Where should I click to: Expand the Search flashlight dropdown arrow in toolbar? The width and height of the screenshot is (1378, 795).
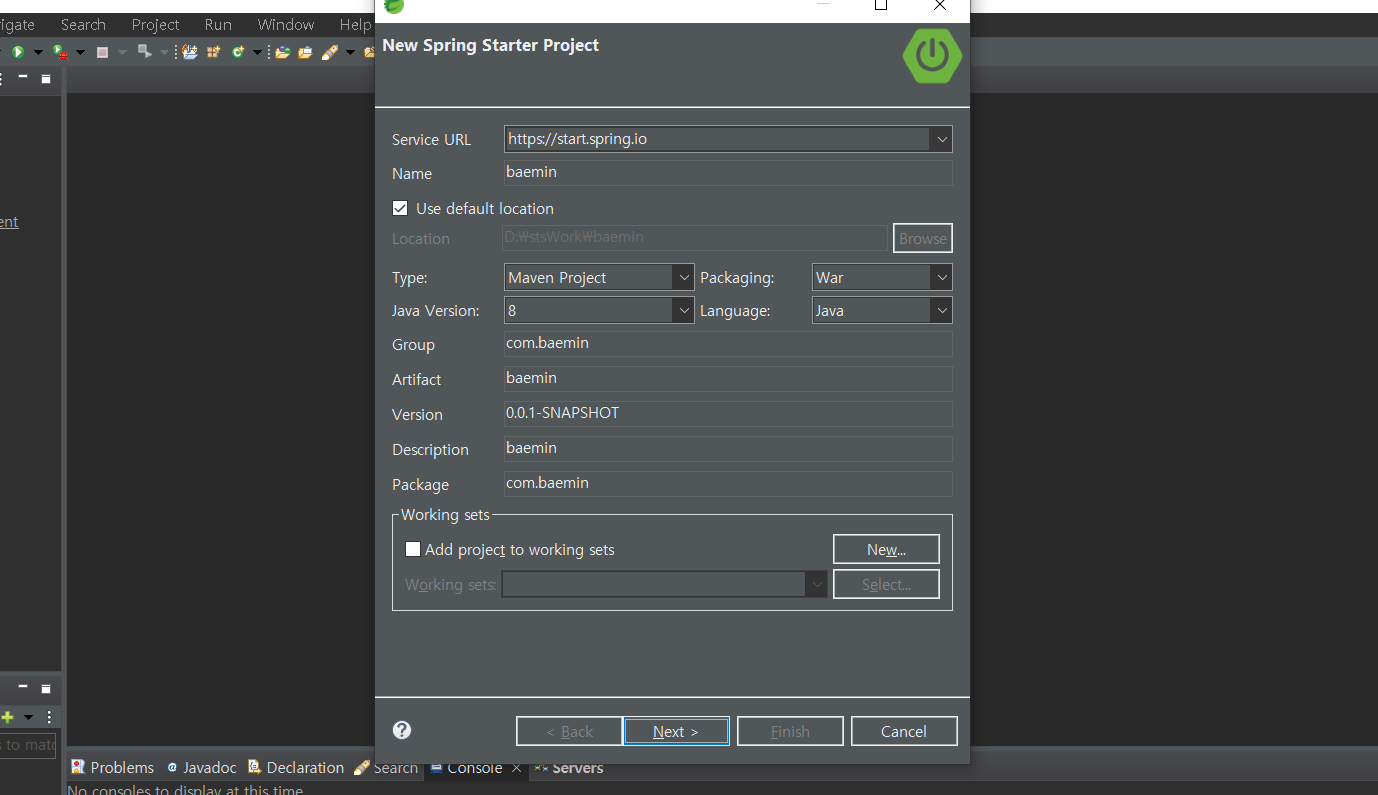pyautogui.click(x=350, y=52)
